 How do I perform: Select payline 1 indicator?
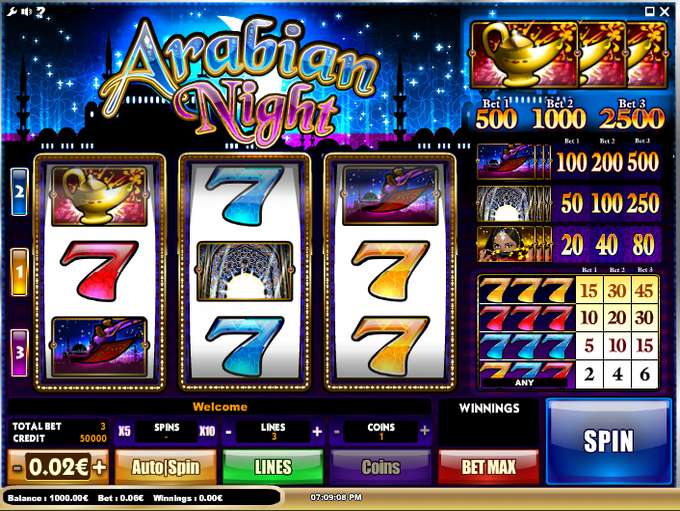[x=19, y=272]
